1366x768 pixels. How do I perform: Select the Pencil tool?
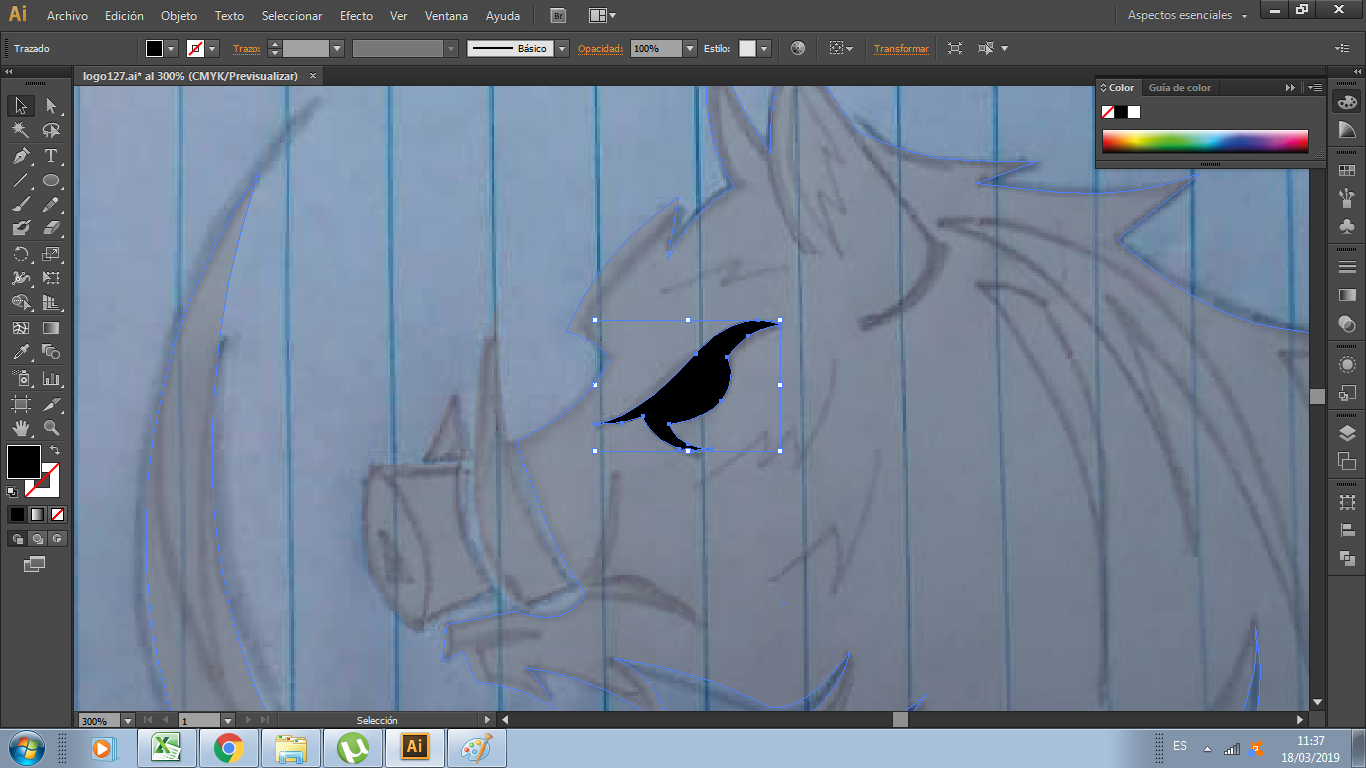[51, 205]
